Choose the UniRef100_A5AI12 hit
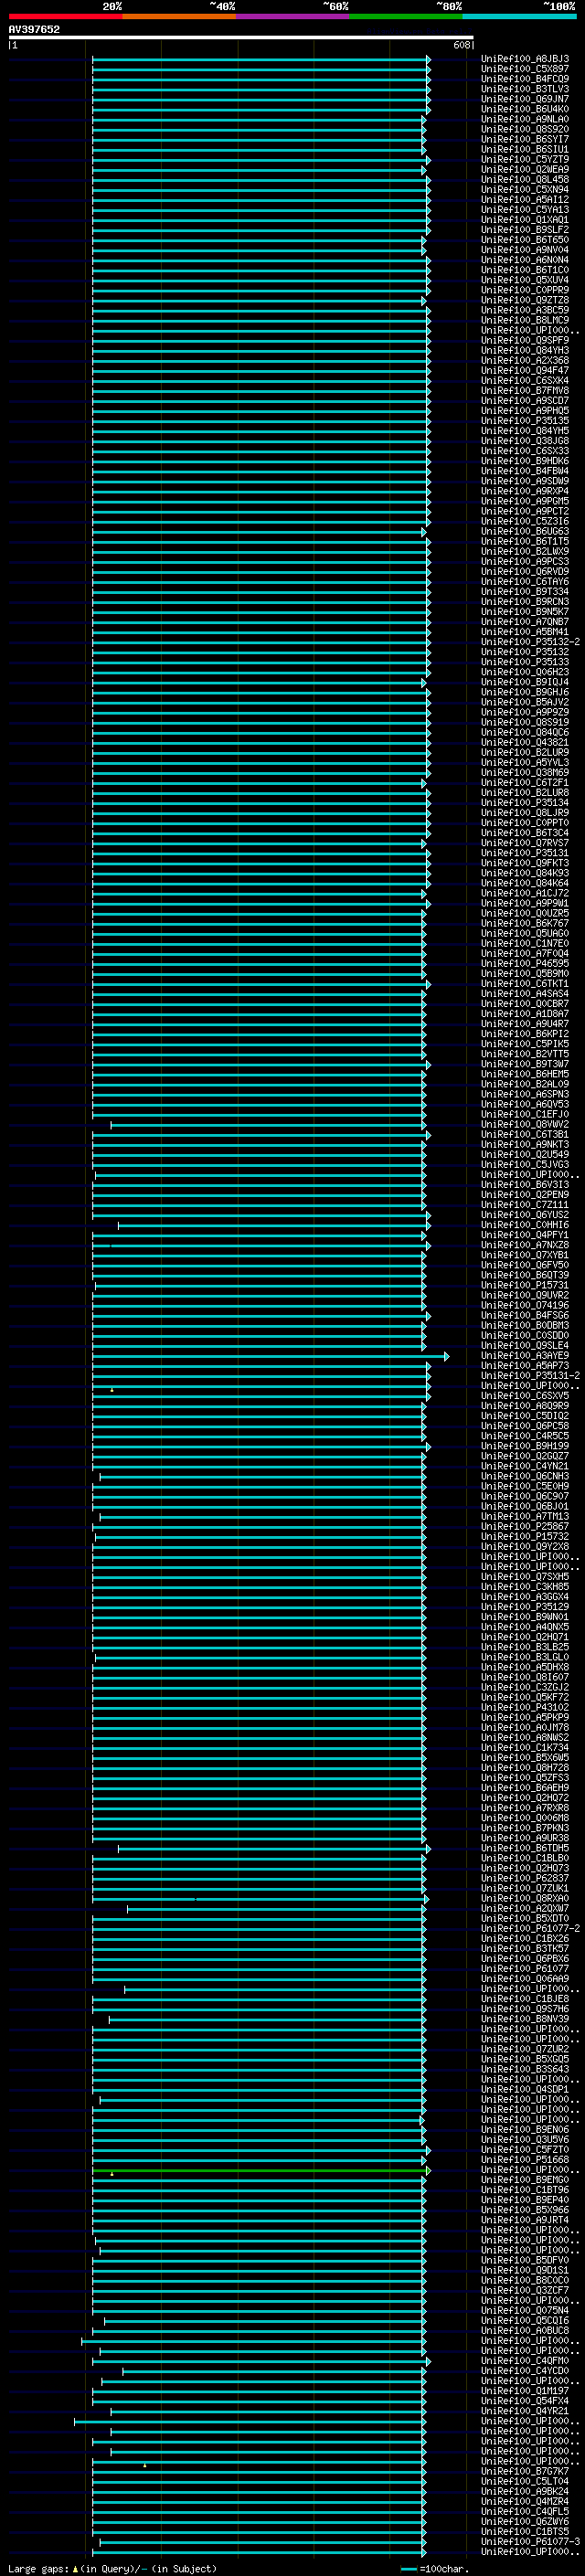 click(x=525, y=200)
